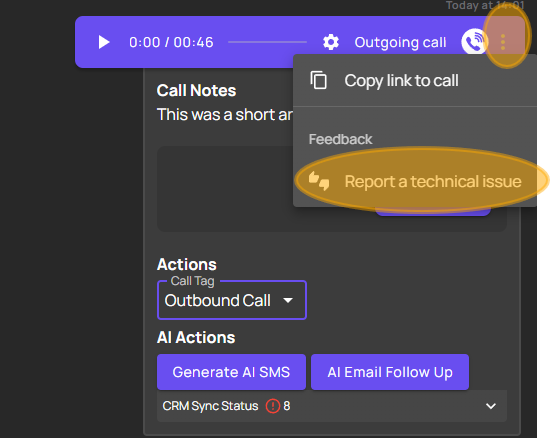551x438 pixels.
Task: Generate AI SMS
Action: click(231, 372)
